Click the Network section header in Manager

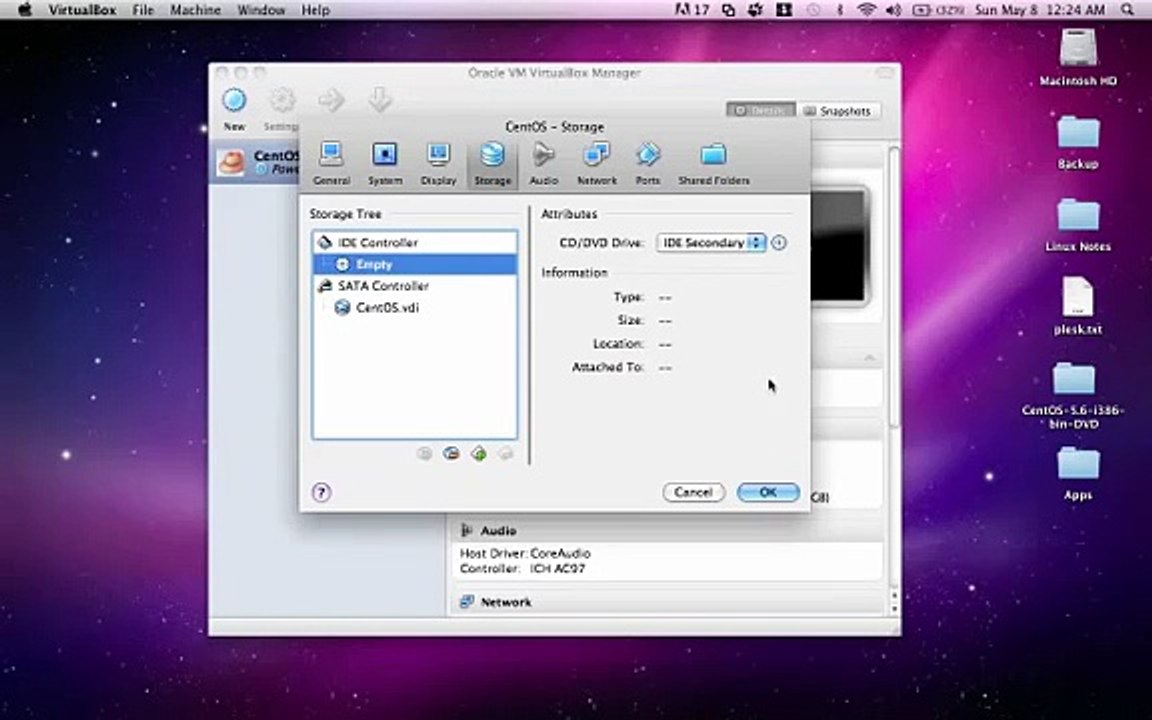pos(505,602)
